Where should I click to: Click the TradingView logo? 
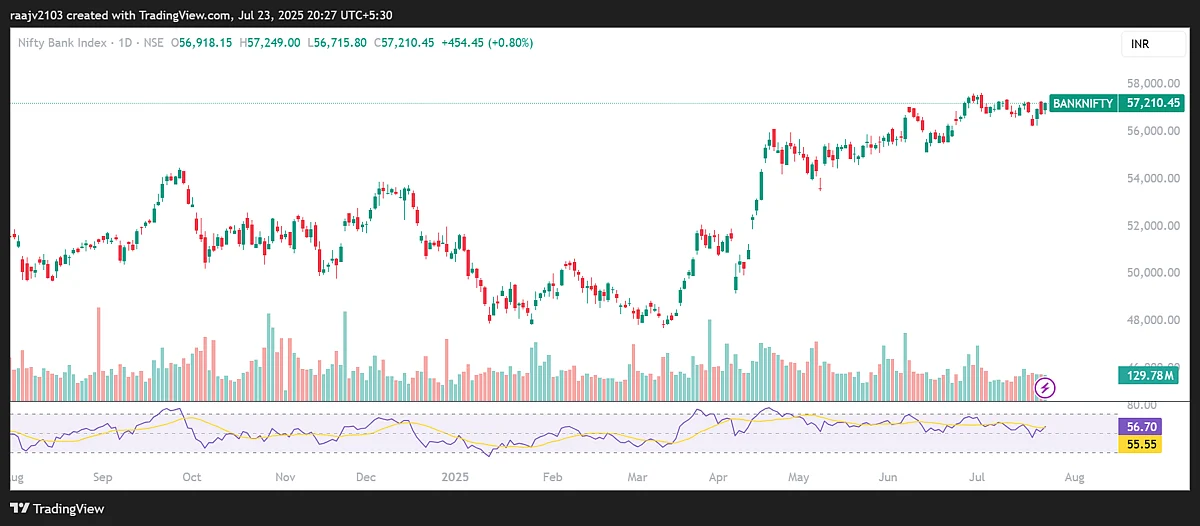pyautogui.click(x=57, y=508)
